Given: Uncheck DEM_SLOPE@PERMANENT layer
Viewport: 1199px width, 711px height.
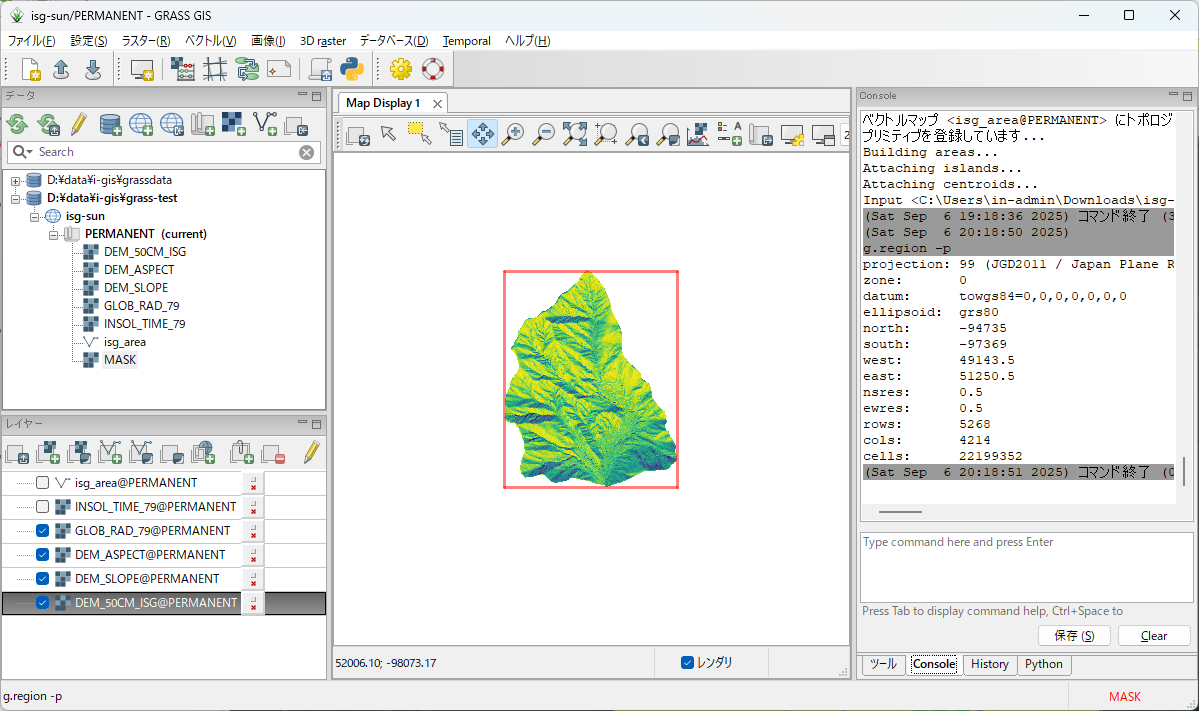Looking at the screenshot, I should (x=43, y=578).
